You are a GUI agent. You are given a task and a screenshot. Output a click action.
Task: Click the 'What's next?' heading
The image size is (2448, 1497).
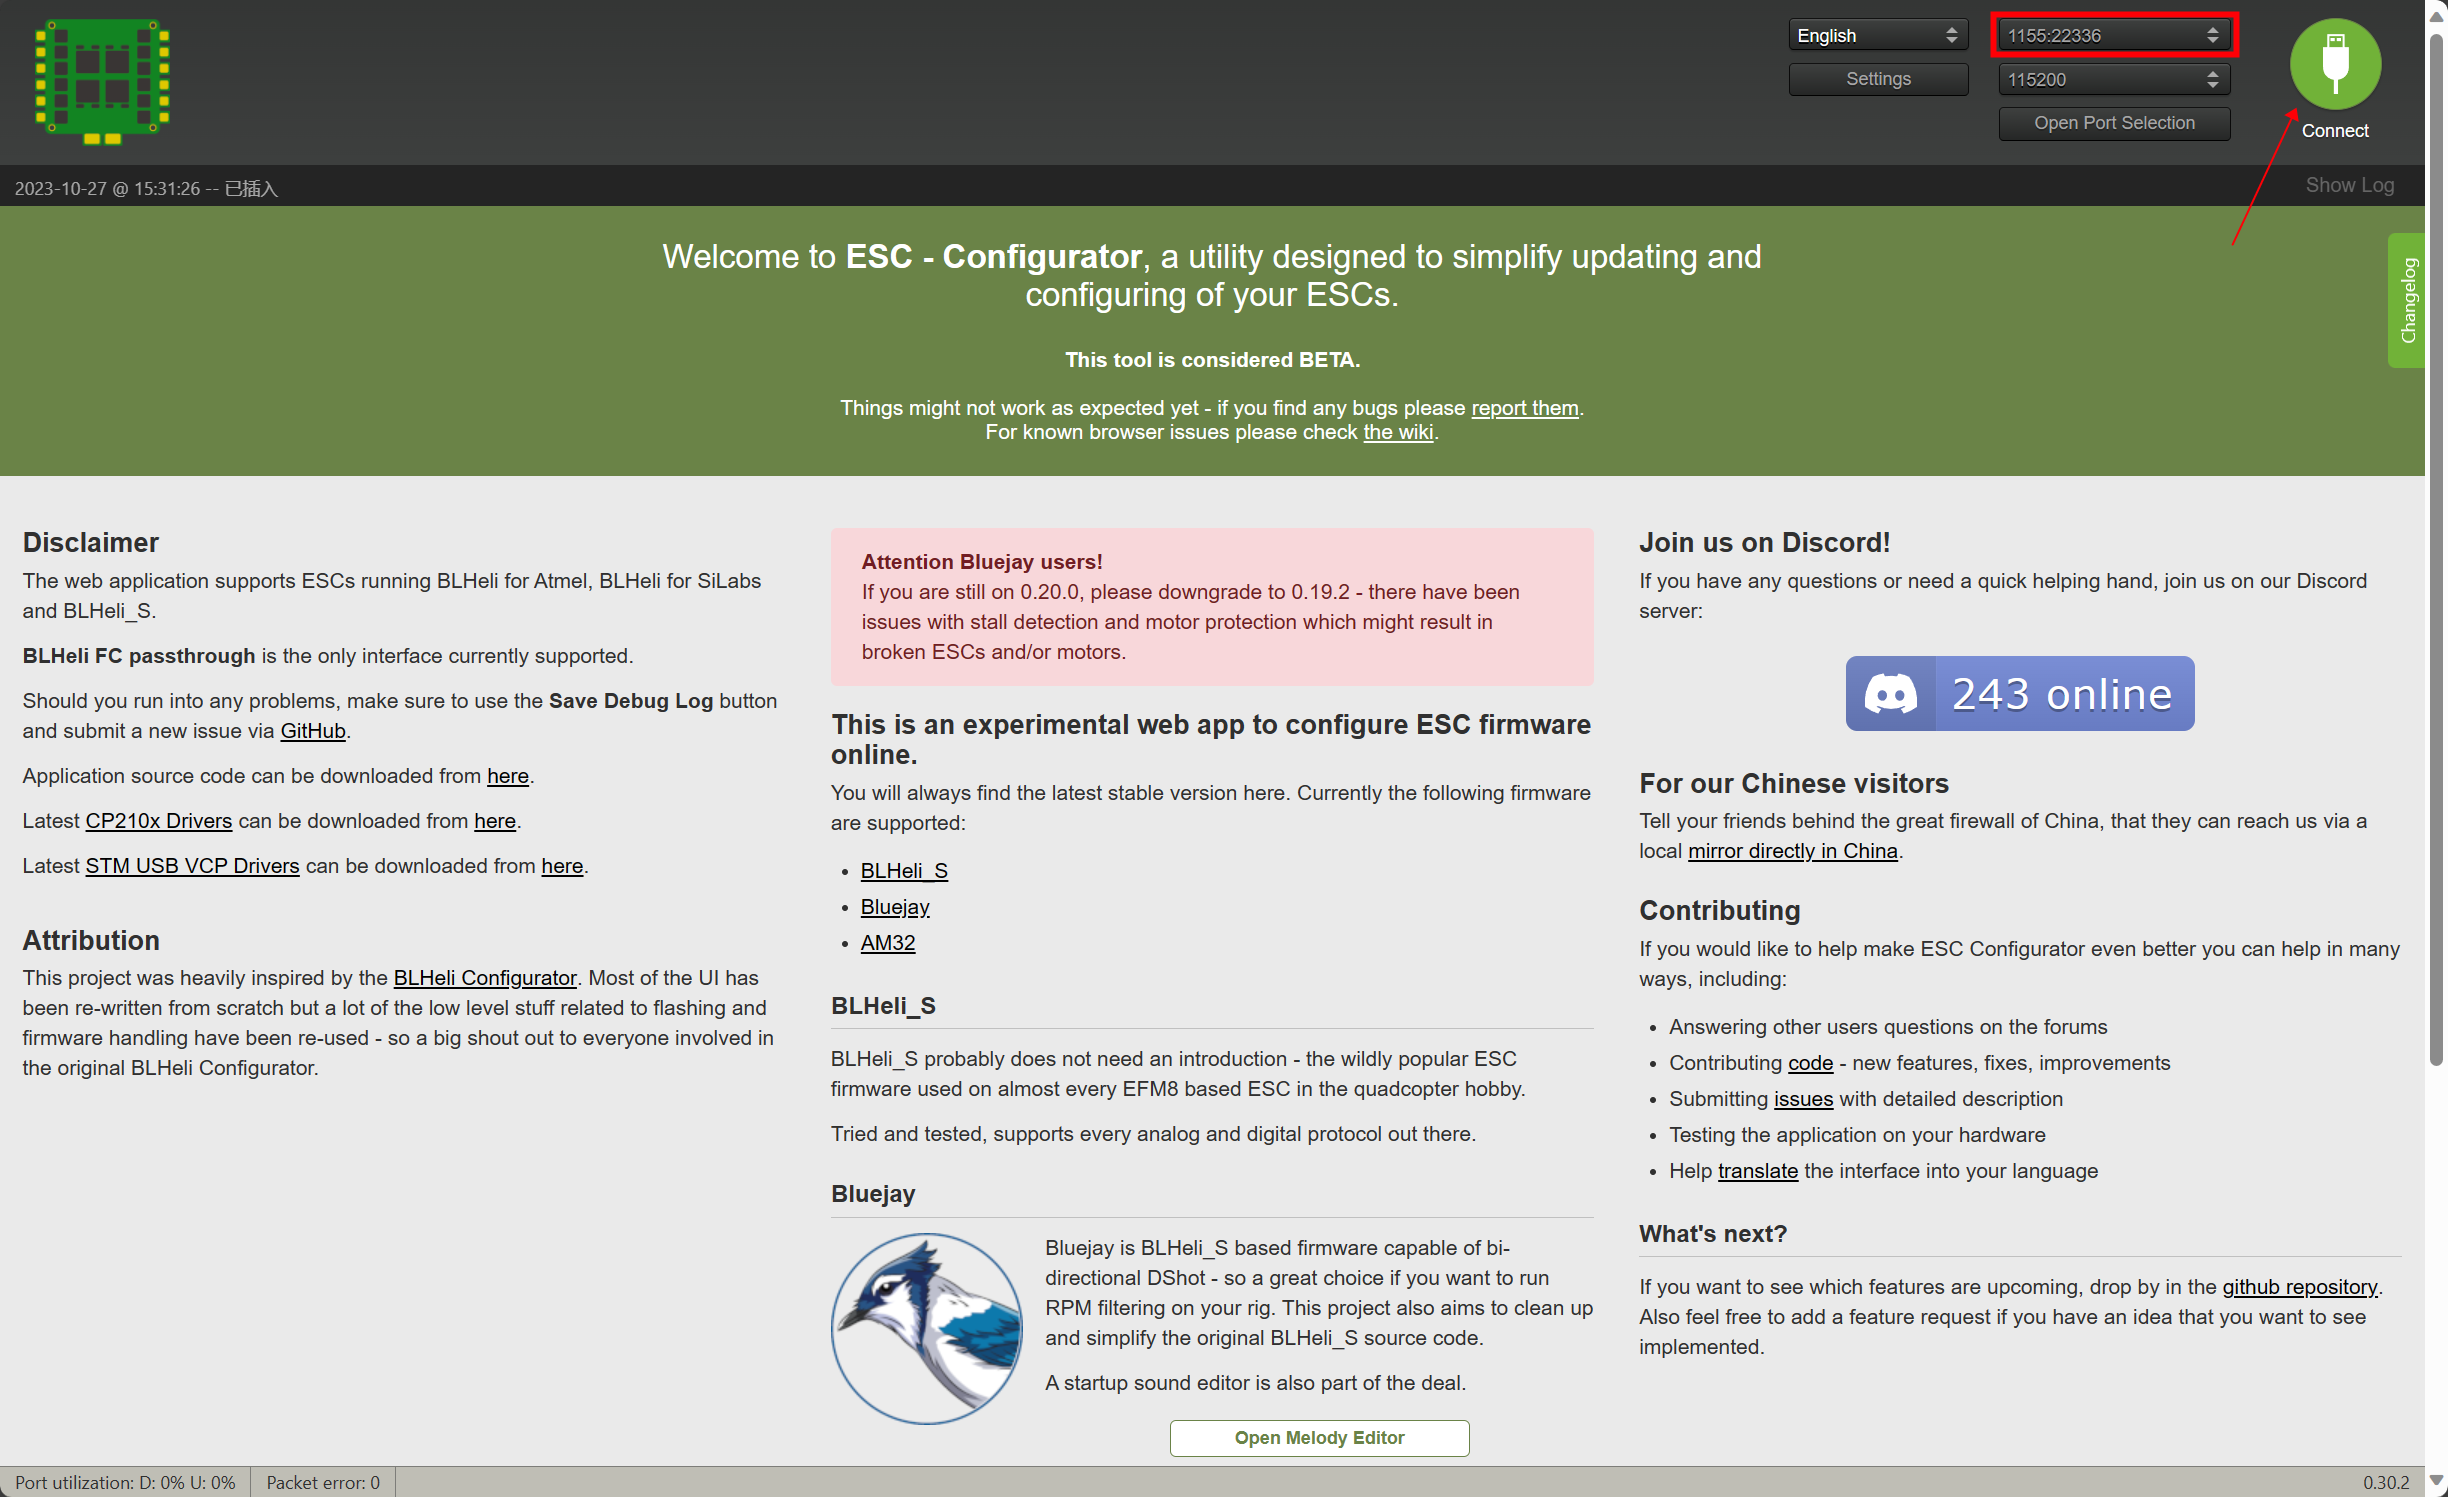tap(1712, 1233)
